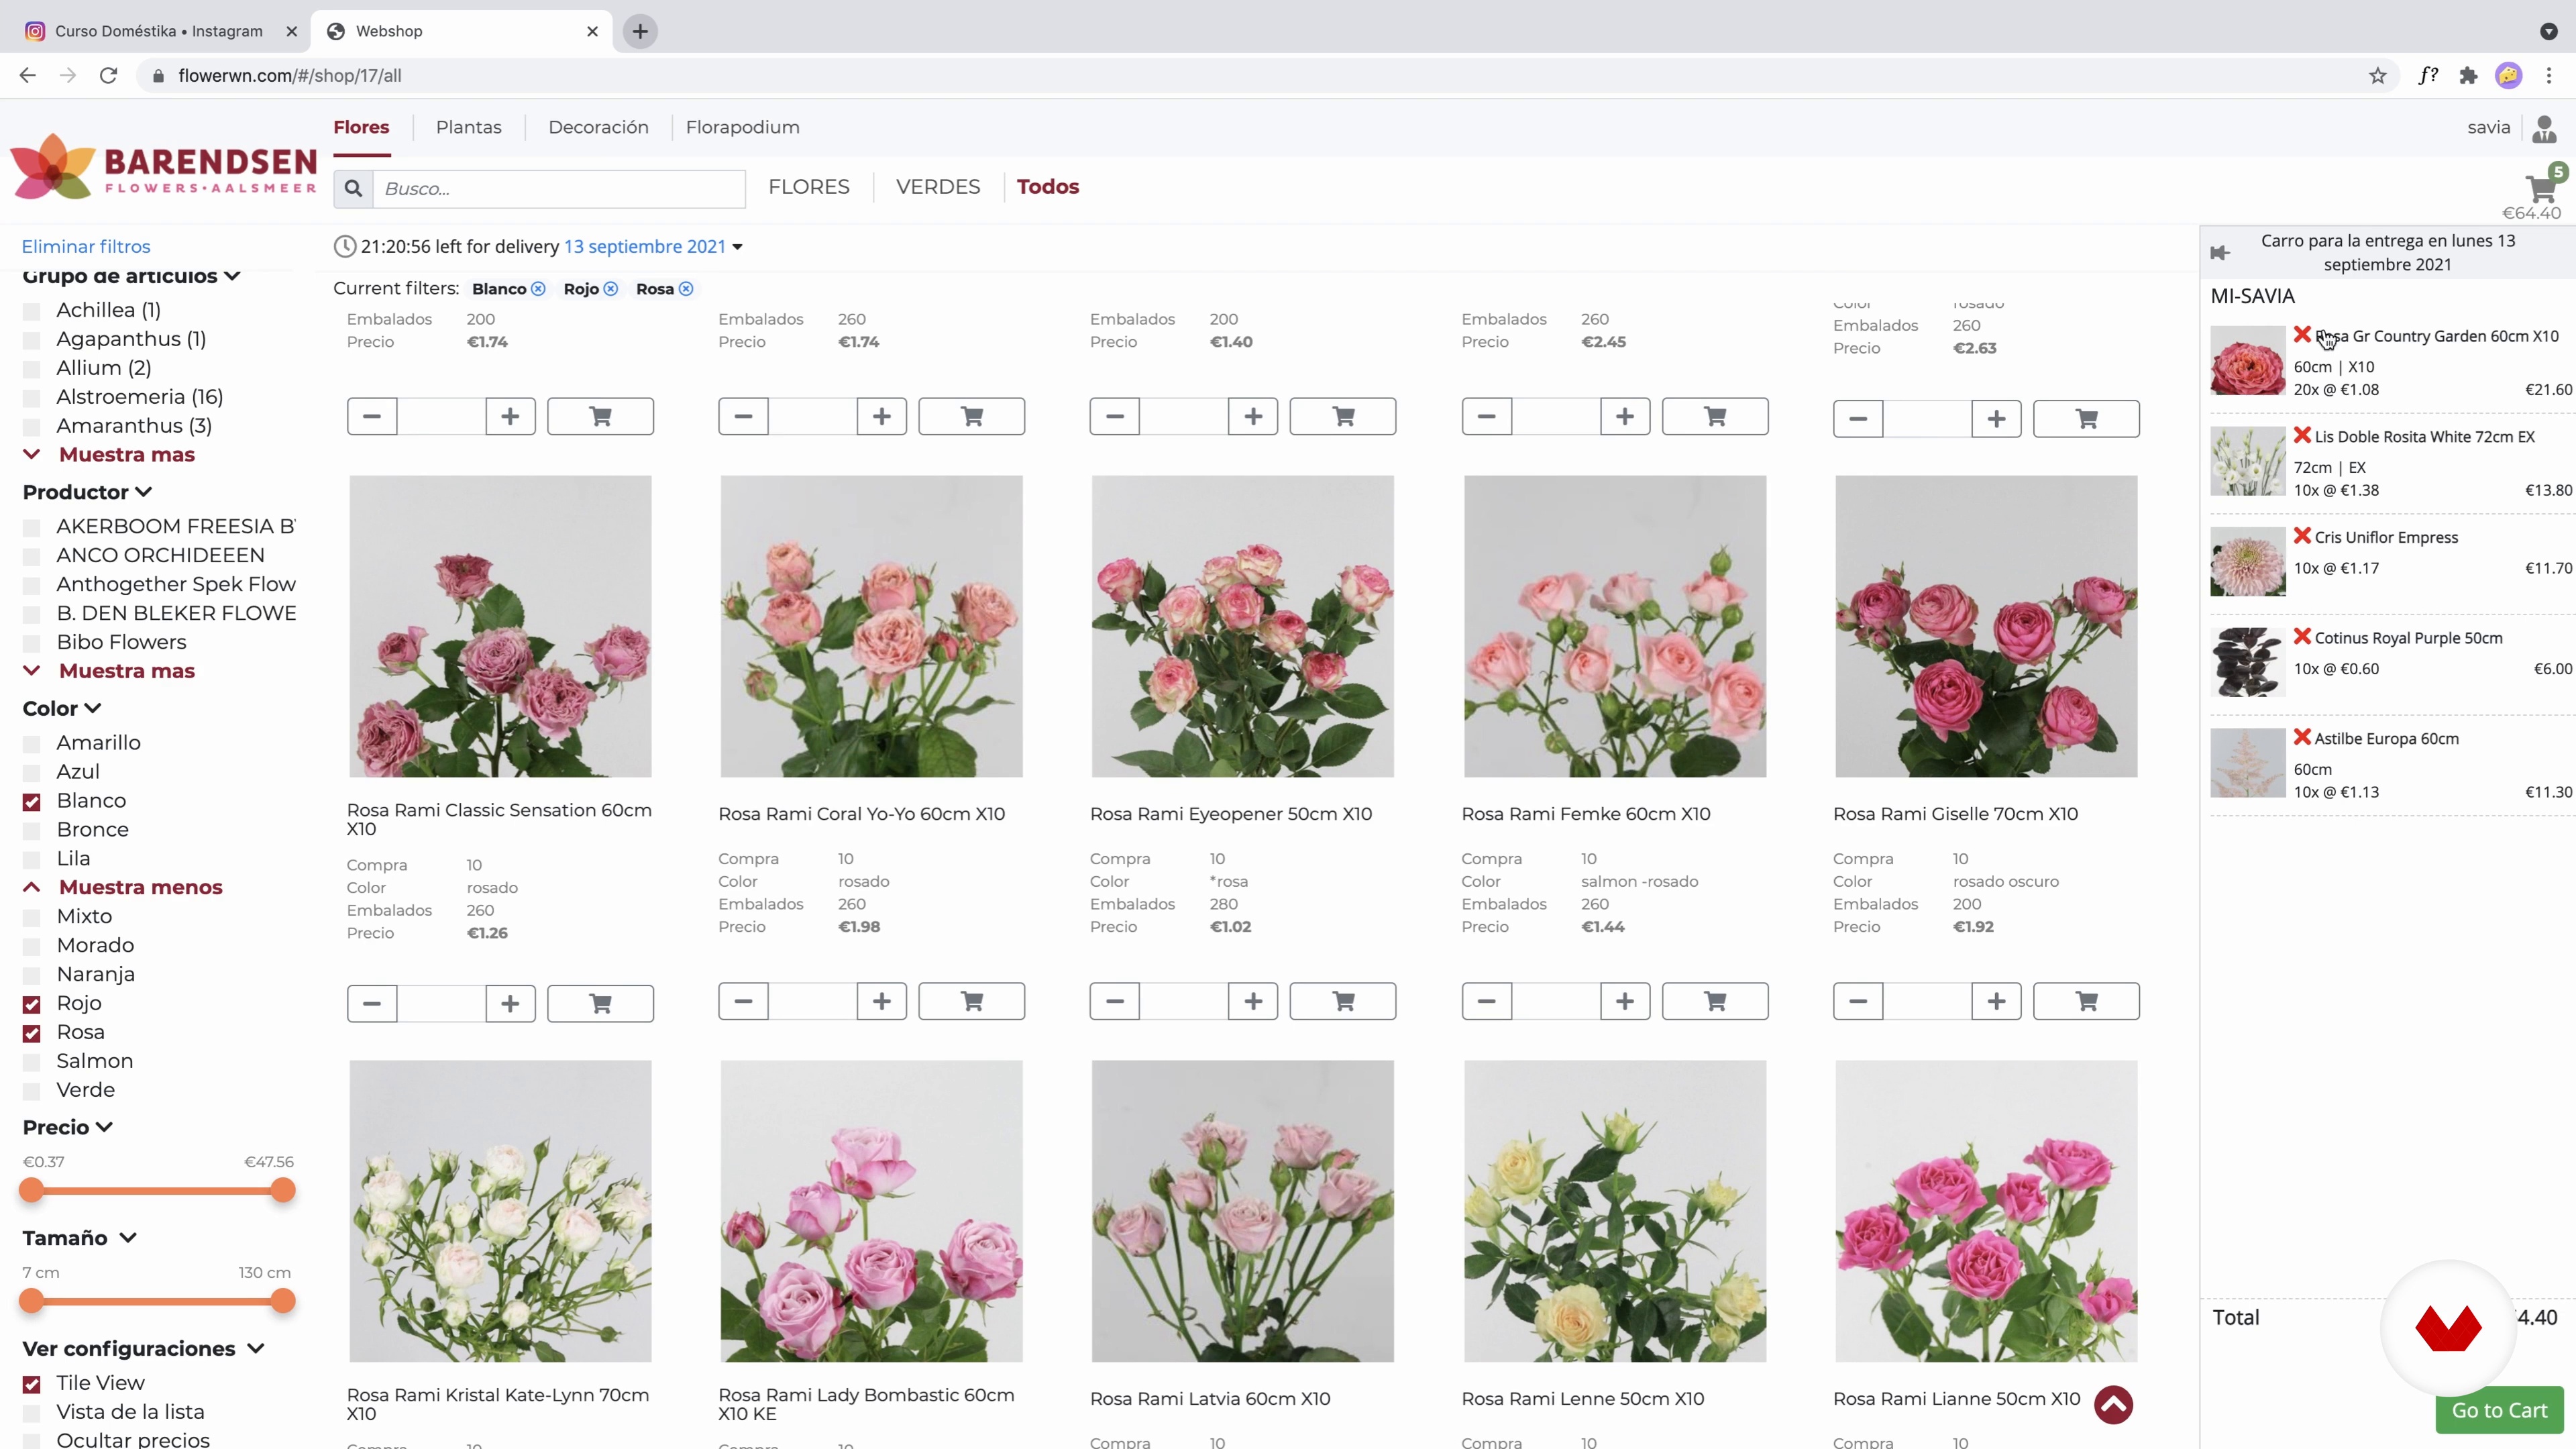Reload the page
This screenshot has width=2576, height=1449.
(x=109, y=76)
